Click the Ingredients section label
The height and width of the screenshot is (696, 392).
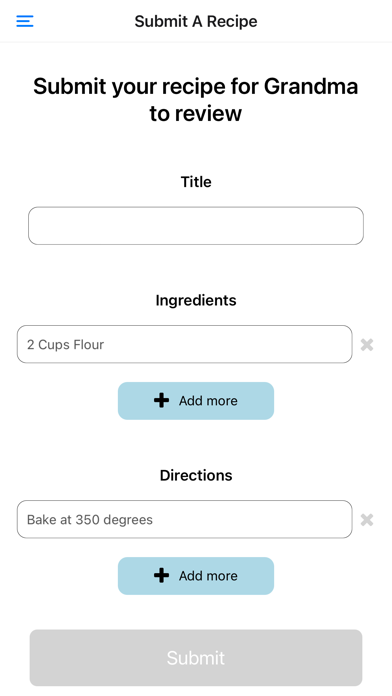tap(196, 301)
